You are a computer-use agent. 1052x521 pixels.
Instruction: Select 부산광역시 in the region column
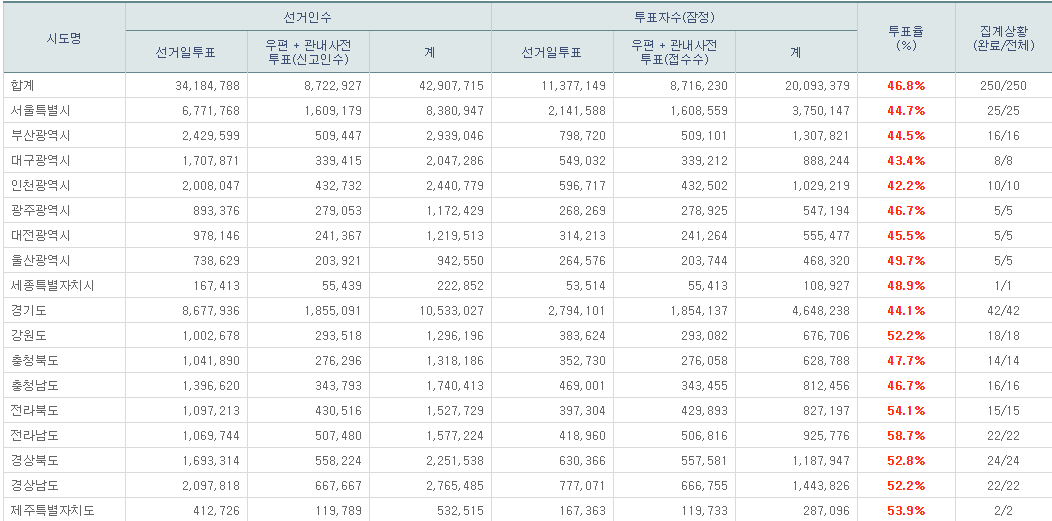click(37, 136)
